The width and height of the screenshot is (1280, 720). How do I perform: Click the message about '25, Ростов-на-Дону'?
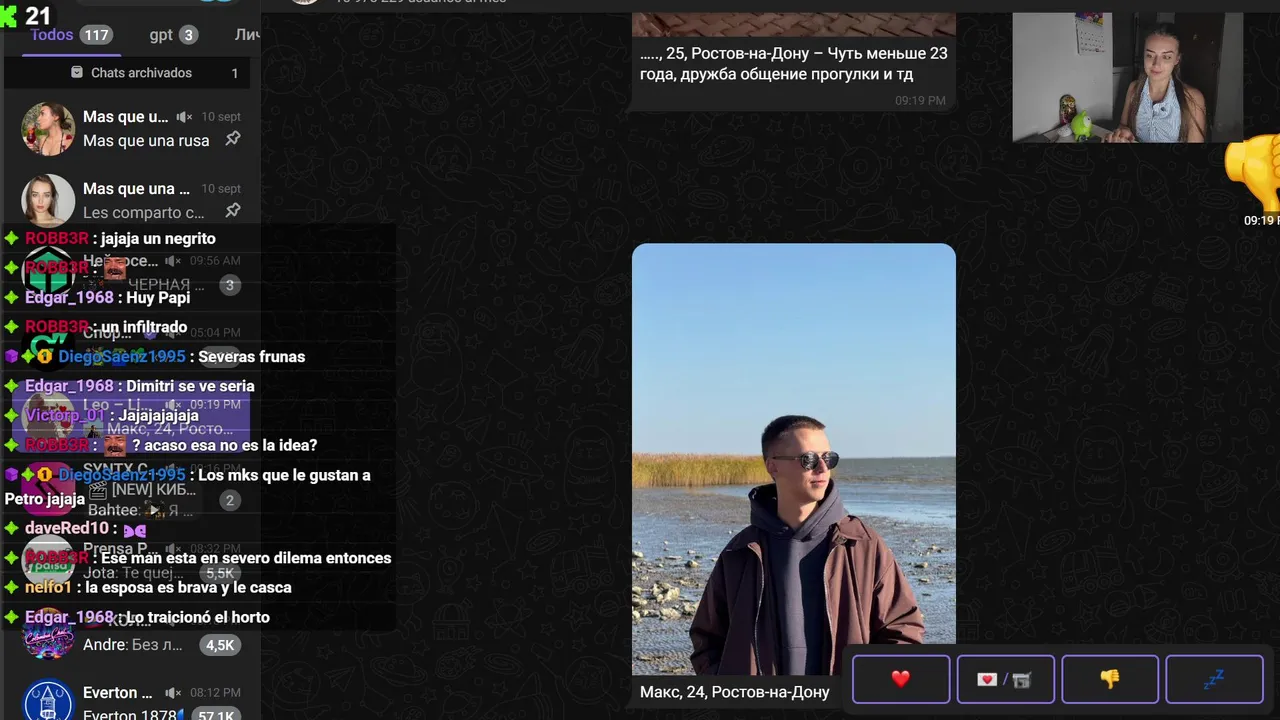click(x=794, y=63)
